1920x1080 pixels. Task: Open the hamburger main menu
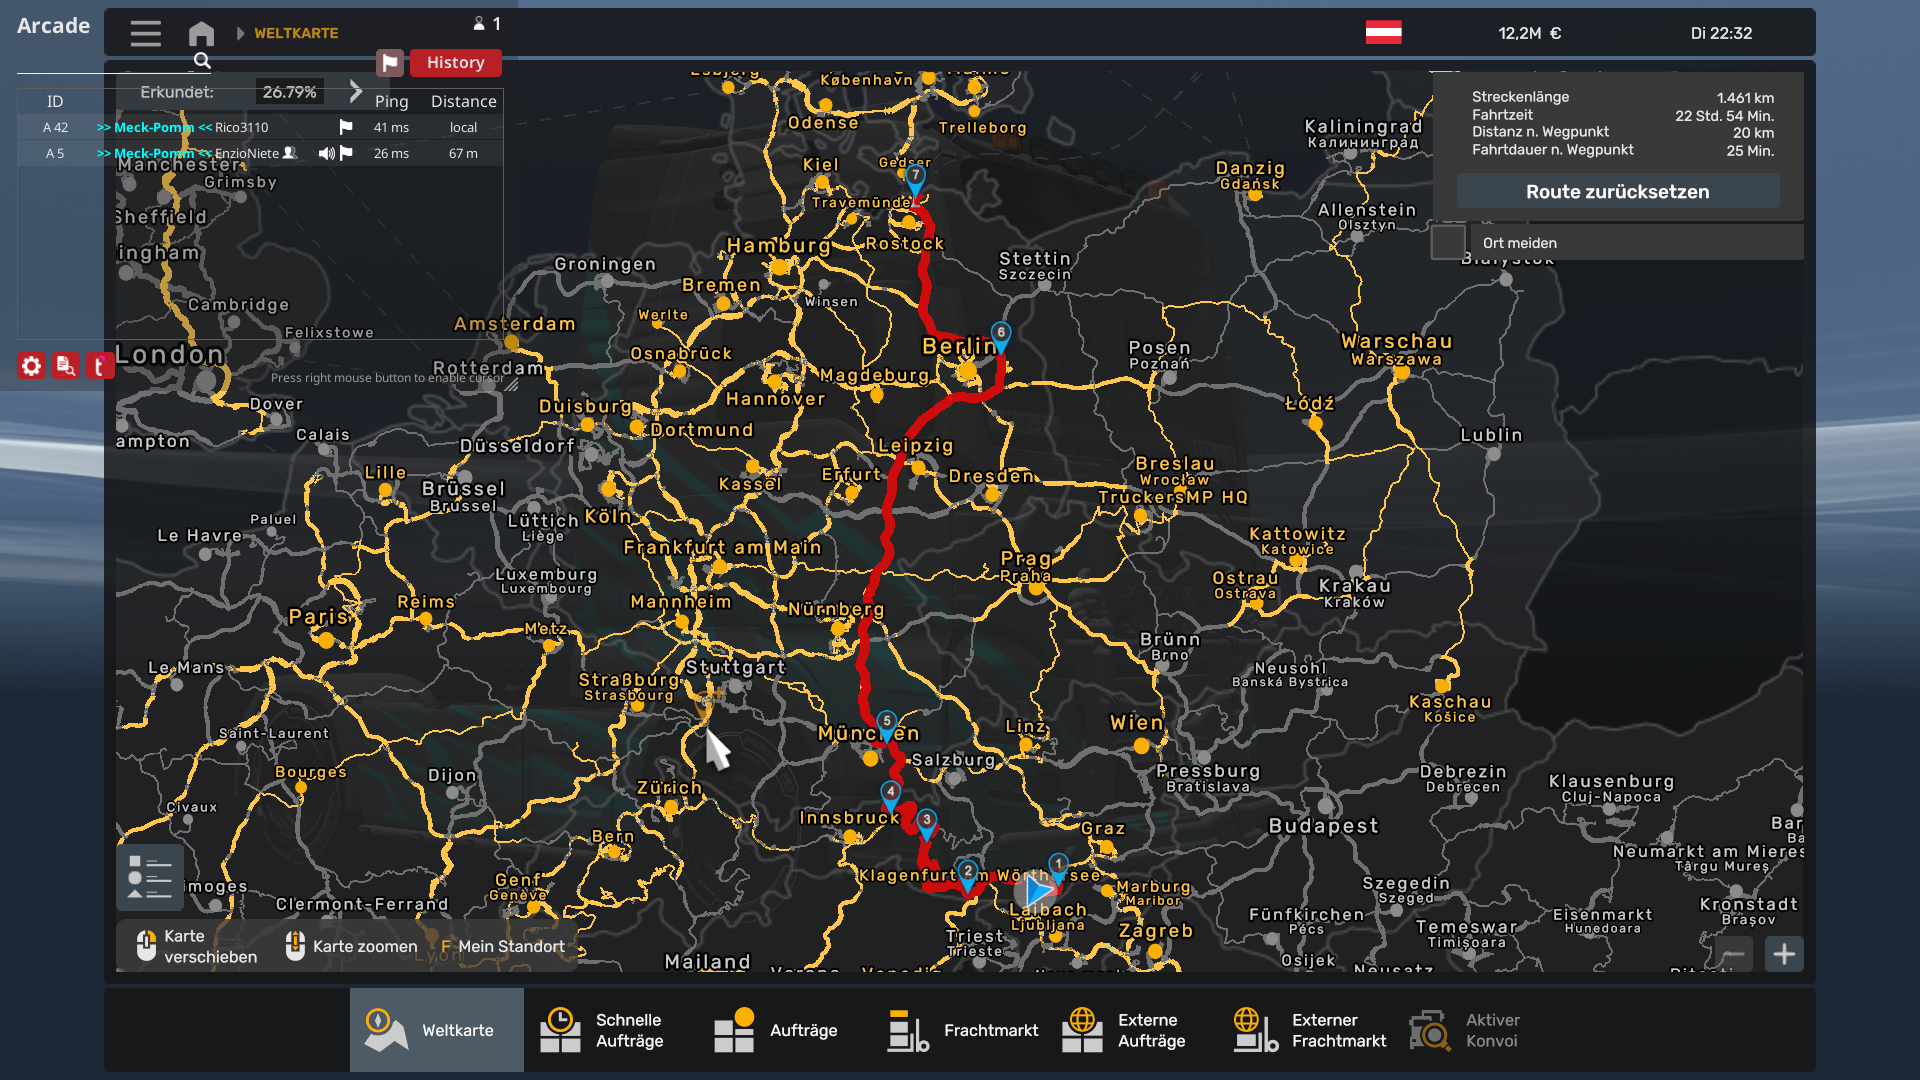[x=145, y=34]
